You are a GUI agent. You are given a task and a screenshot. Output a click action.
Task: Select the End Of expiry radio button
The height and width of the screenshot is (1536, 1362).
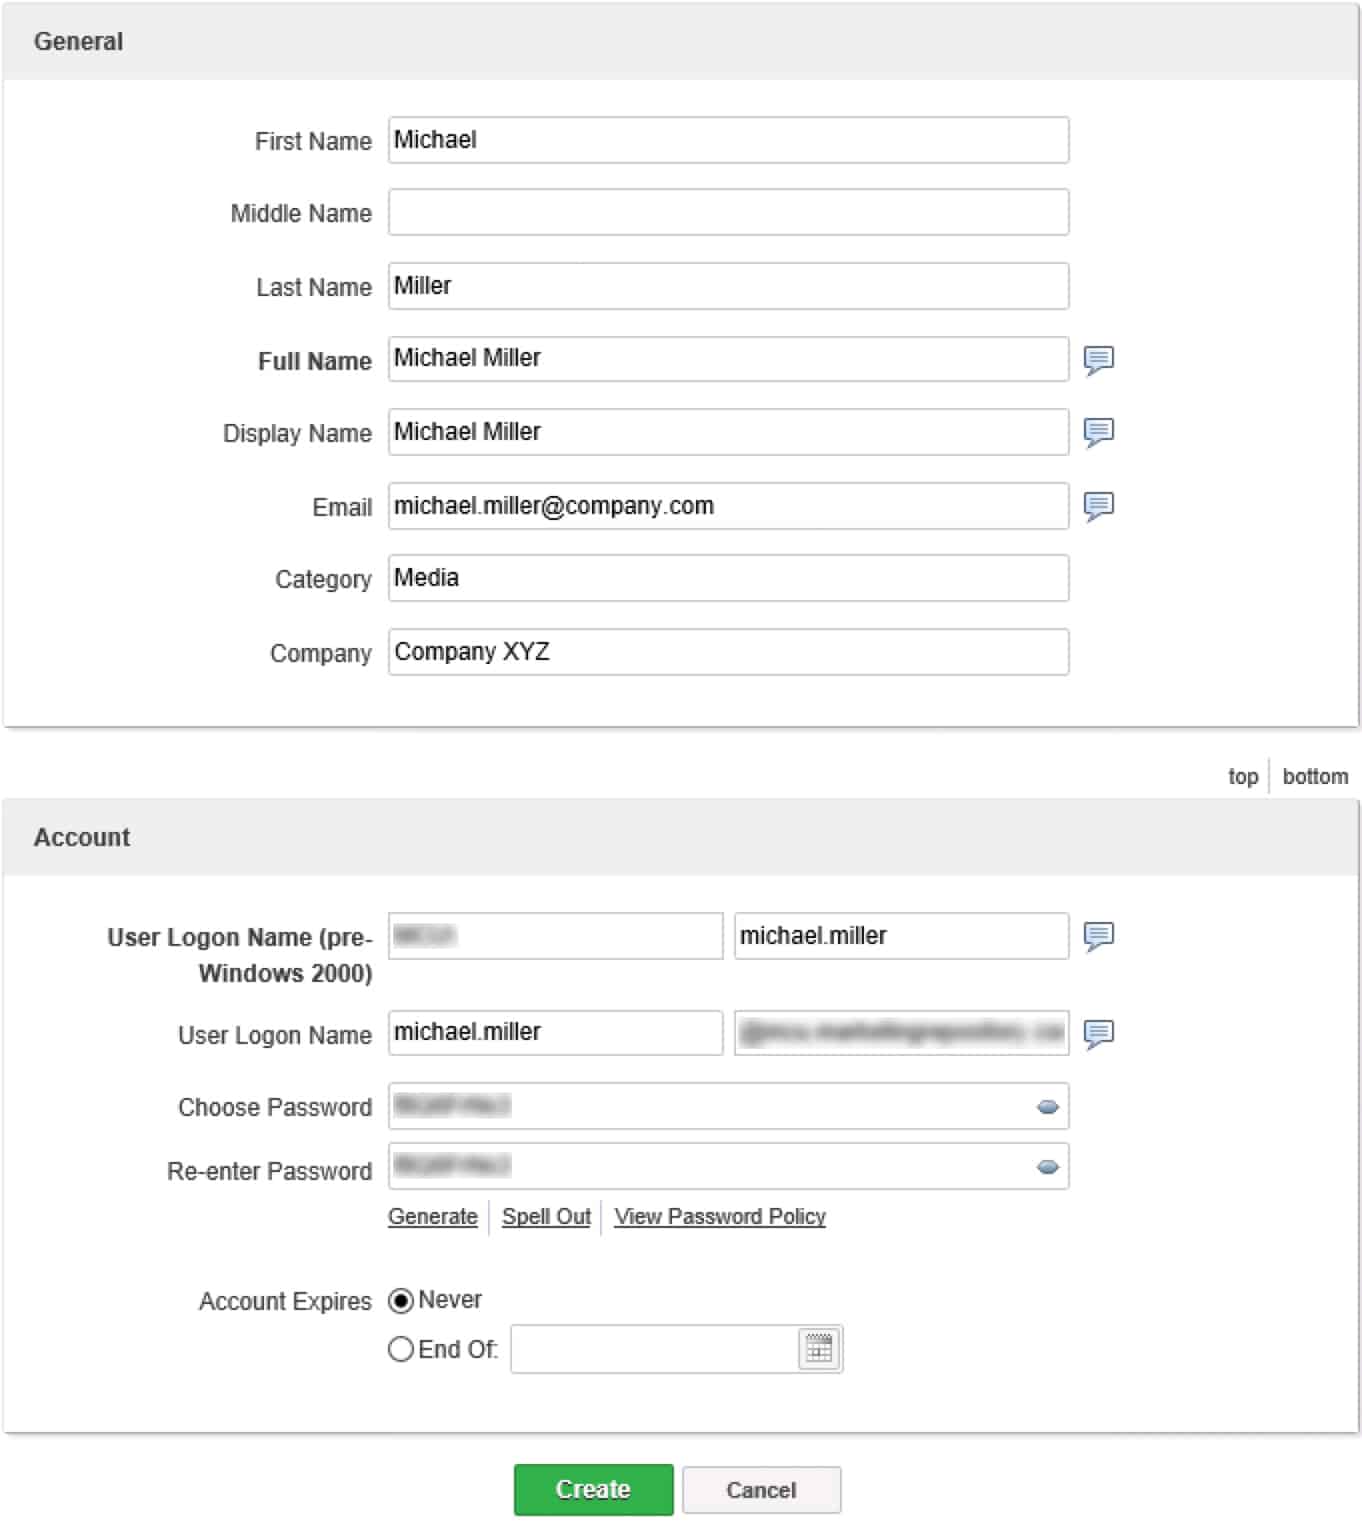(x=401, y=1350)
